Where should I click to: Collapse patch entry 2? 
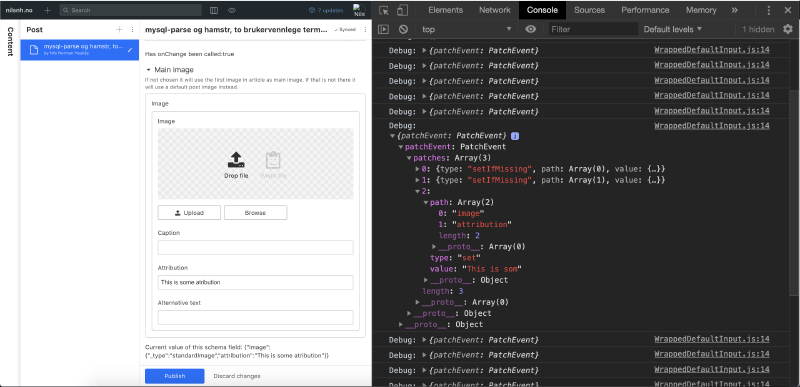pyautogui.click(x=417, y=191)
